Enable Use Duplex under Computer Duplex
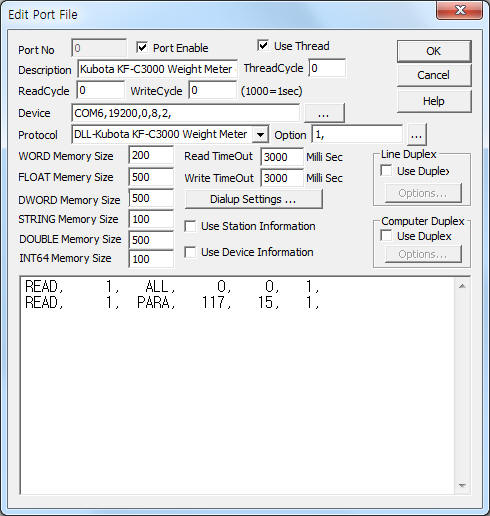490x516 pixels. (386, 236)
